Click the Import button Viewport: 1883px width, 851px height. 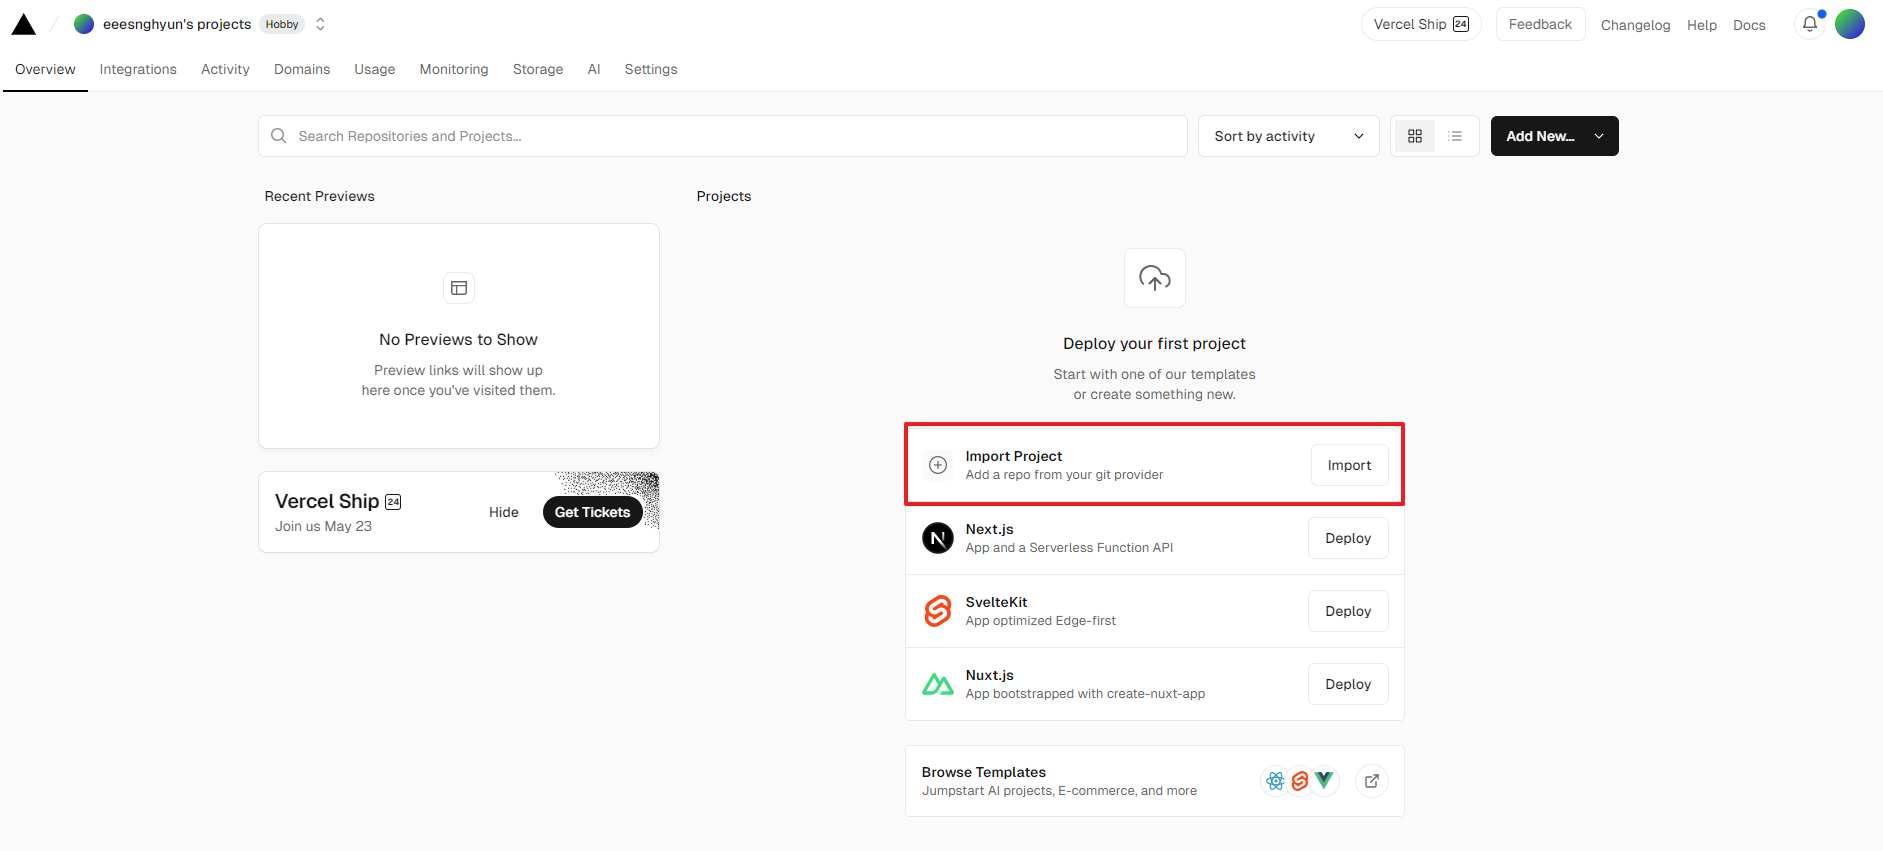click(x=1349, y=465)
